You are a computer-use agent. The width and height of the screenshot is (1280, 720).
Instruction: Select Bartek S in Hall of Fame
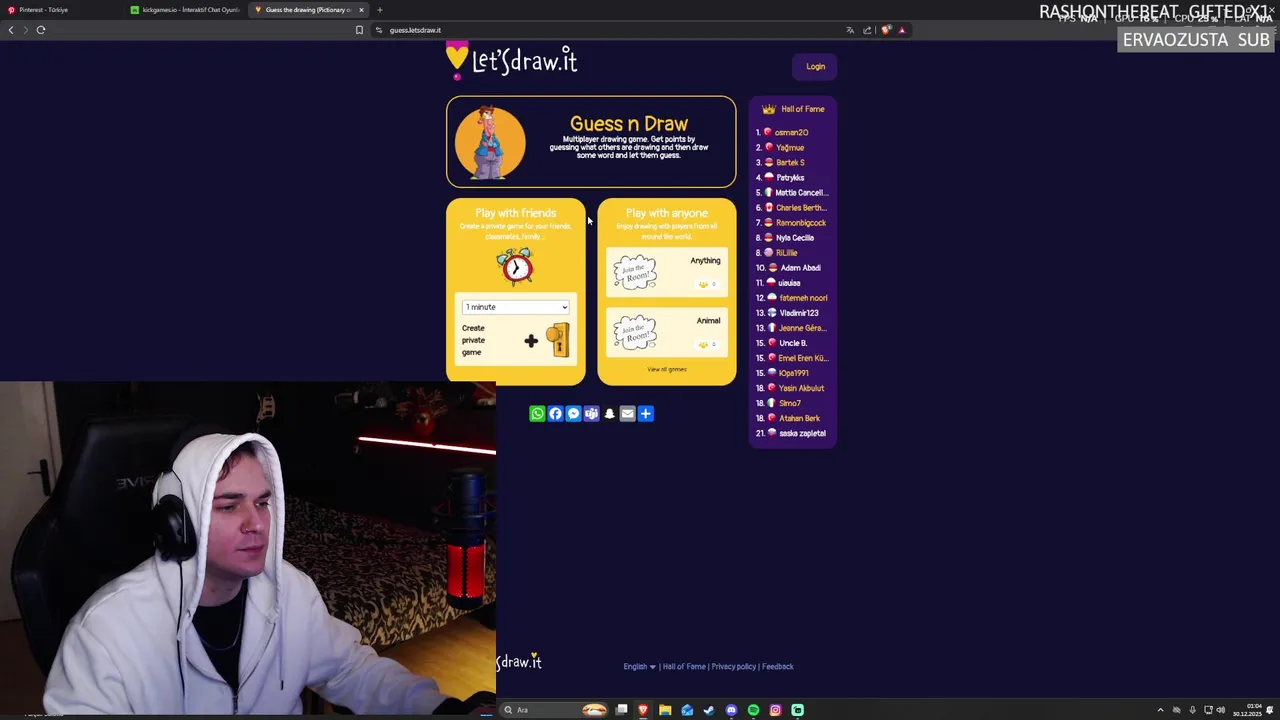(x=790, y=162)
